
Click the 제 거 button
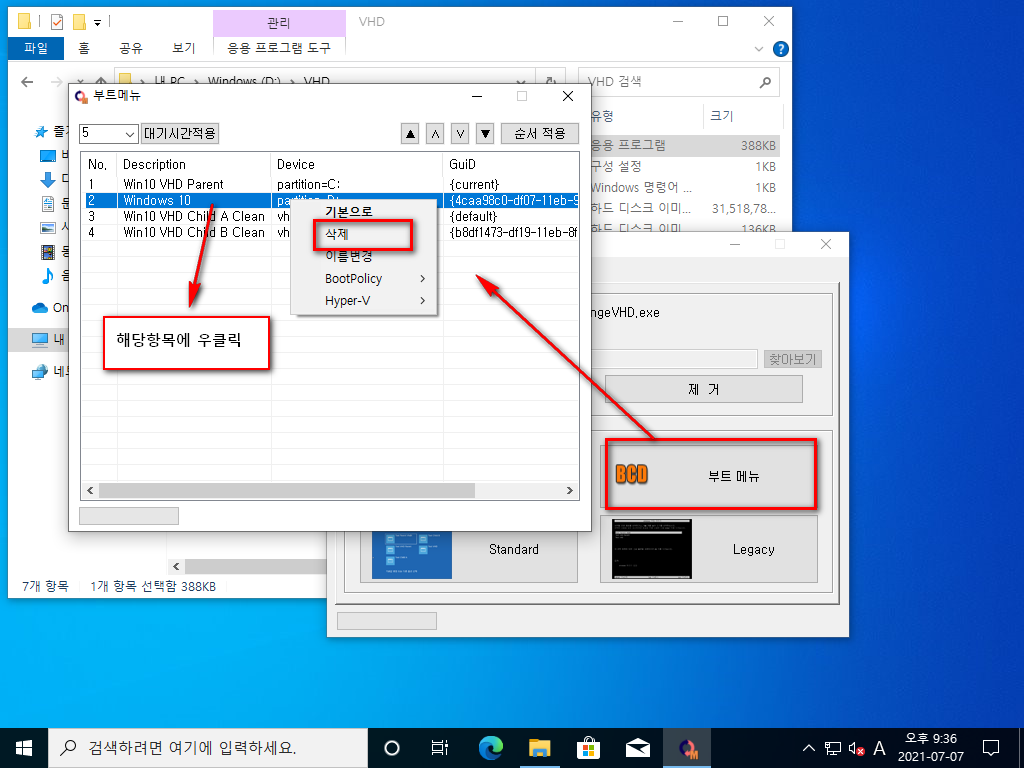pyautogui.click(x=703, y=389)
